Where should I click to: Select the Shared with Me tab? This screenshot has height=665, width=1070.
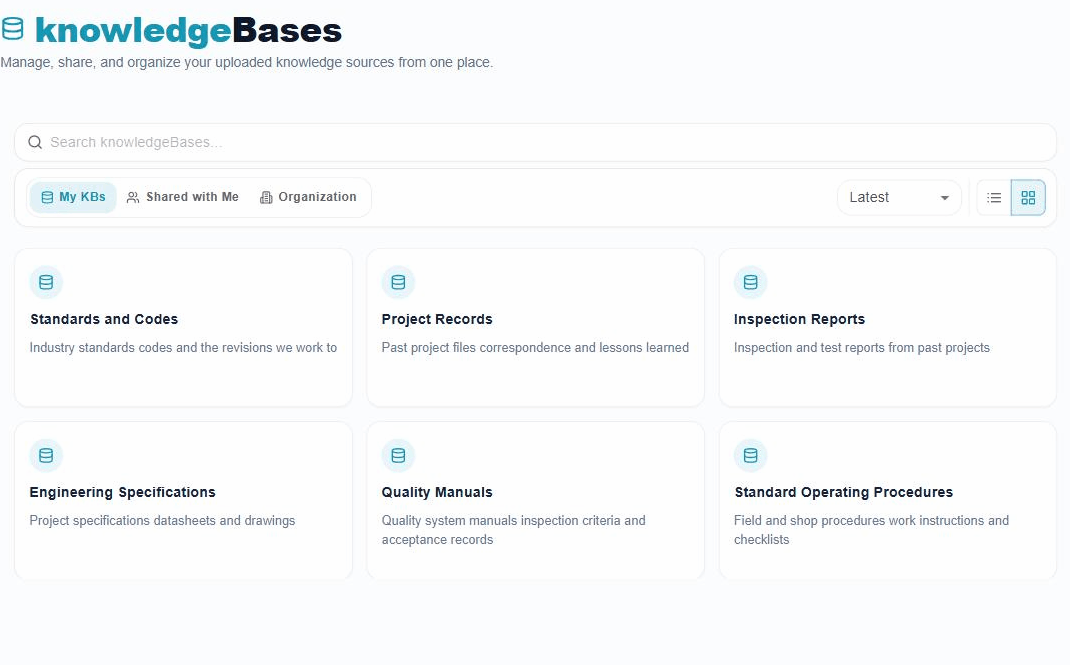[183, 197]
